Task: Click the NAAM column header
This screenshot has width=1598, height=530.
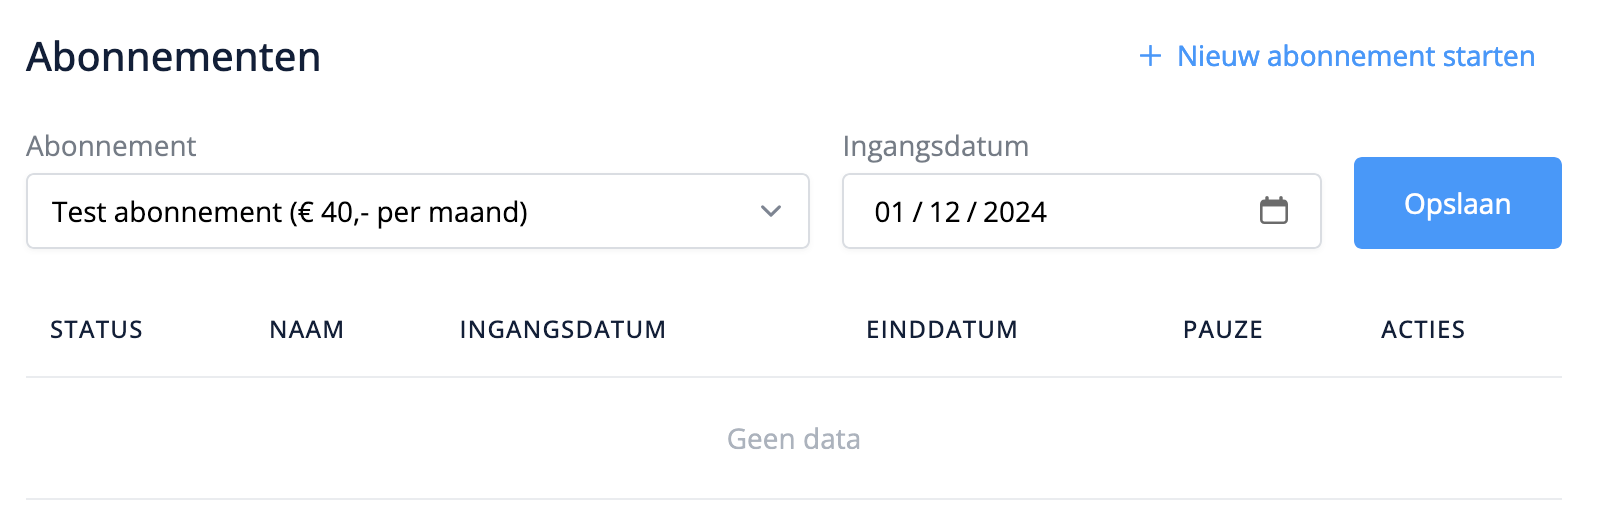Action: point(306,330)
